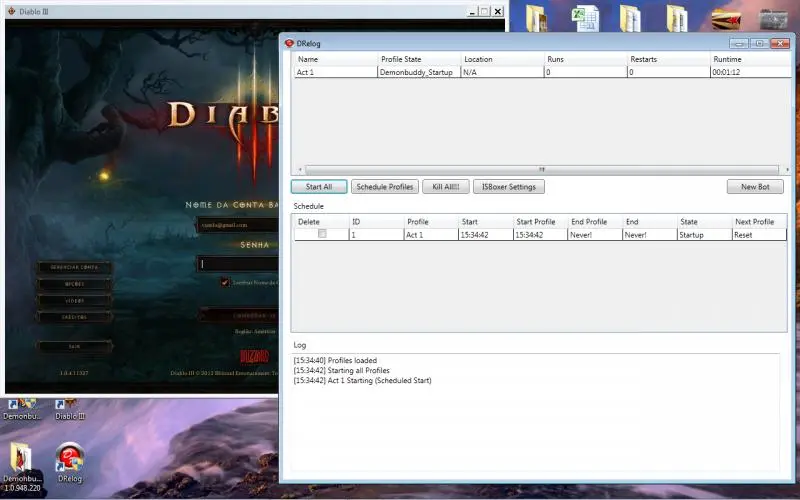Select the Diablo III desktop shortcut
This screenshot has height=500, width=800.
click(x=70, y=410)
